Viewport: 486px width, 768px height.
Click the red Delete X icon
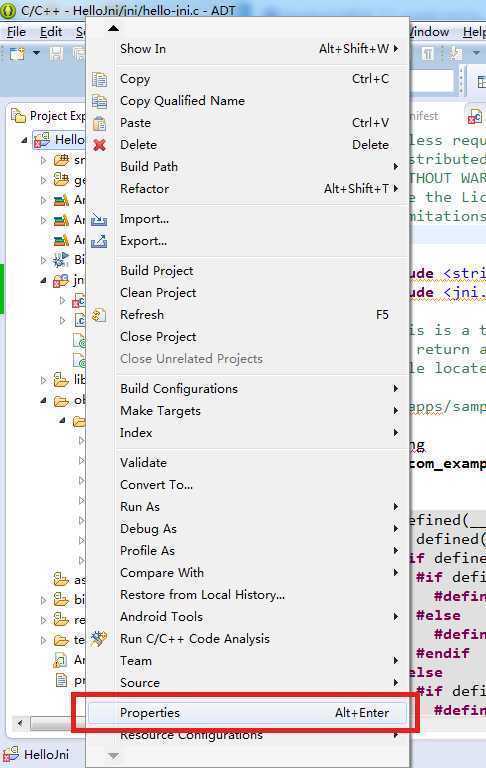pyautogui.click(x=99, y=145)
